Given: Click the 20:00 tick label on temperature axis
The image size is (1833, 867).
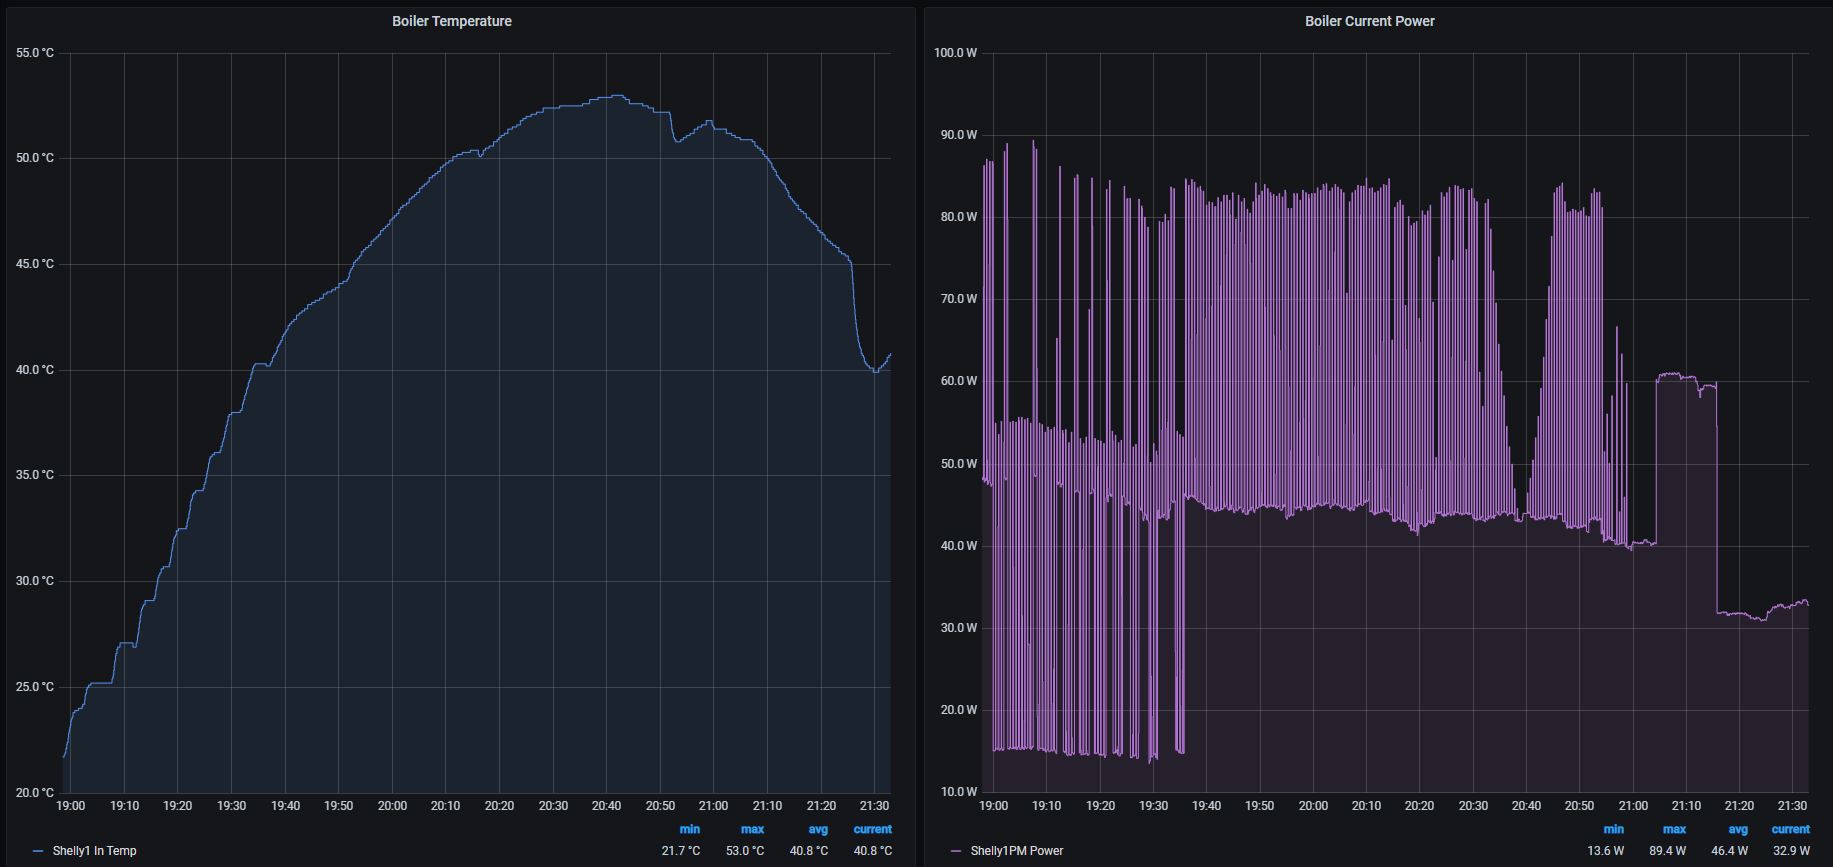Looking at the screenshot, I should (392, 806).
